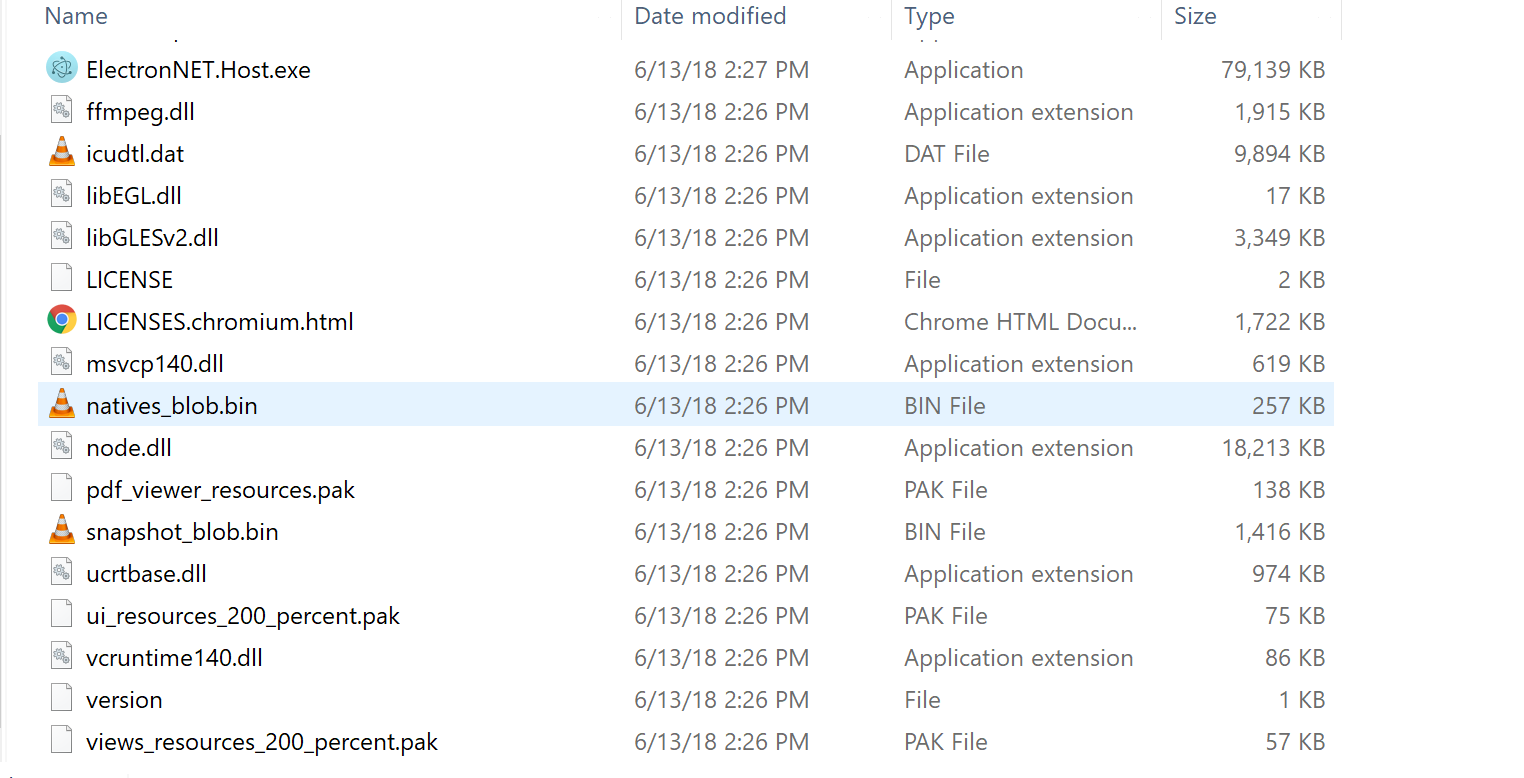Image resolution: width=1524 pixels, height=778 pixels.
Task: Select the Chrome icon beside LICENSES.chromium.html
Action: click(61, 321)
